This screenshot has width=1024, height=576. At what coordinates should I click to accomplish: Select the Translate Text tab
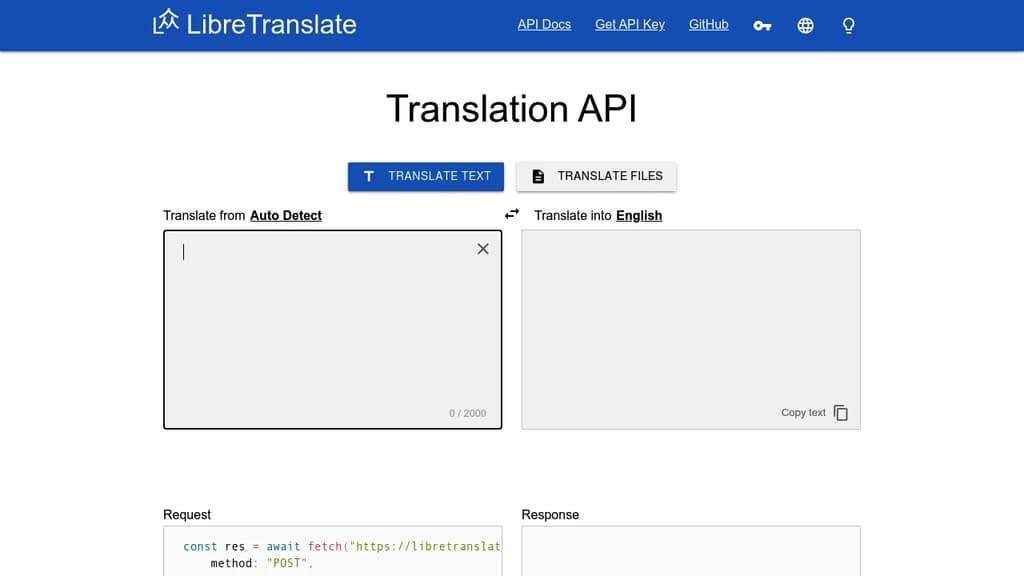tap(425, 176)
